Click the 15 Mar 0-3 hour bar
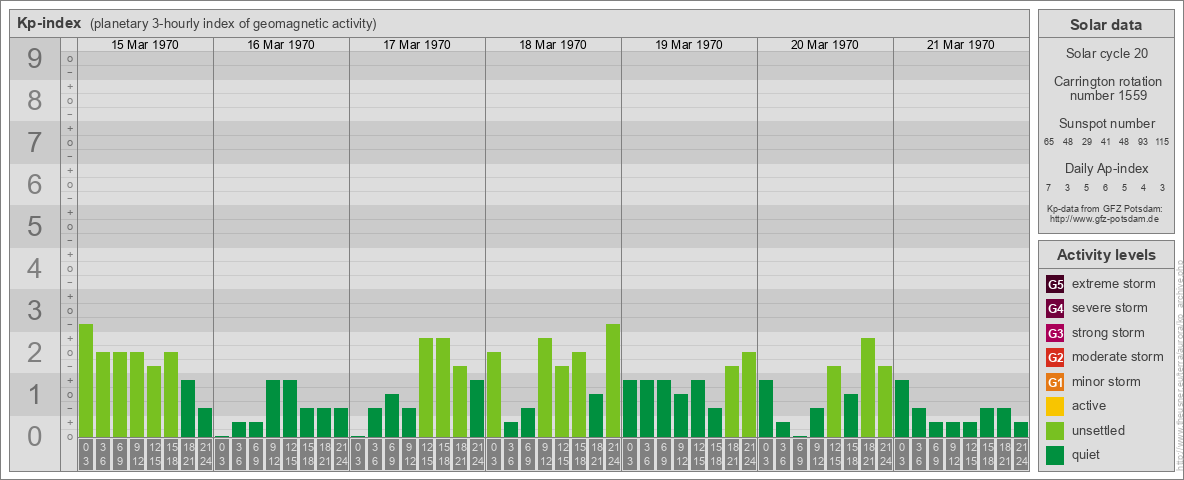This screenshot has height=480, width=1184. (86, 380)
